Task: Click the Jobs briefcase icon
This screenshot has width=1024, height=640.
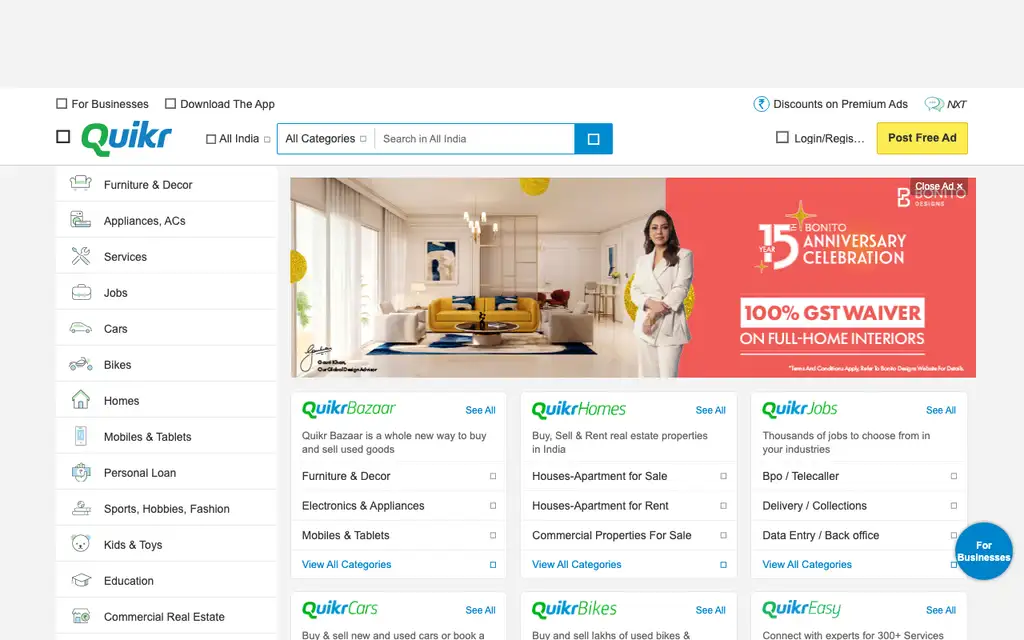Action: pos(81,292)
